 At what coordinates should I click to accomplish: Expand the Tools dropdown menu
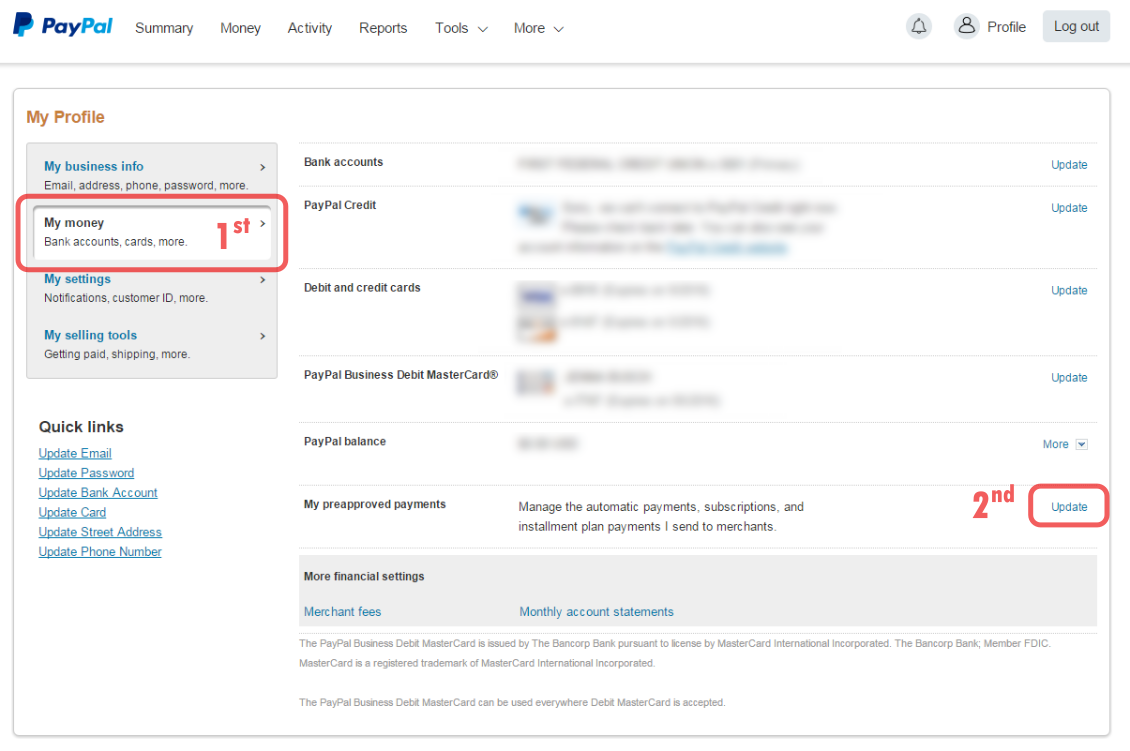pyautogui.click(x=461, y=28)
